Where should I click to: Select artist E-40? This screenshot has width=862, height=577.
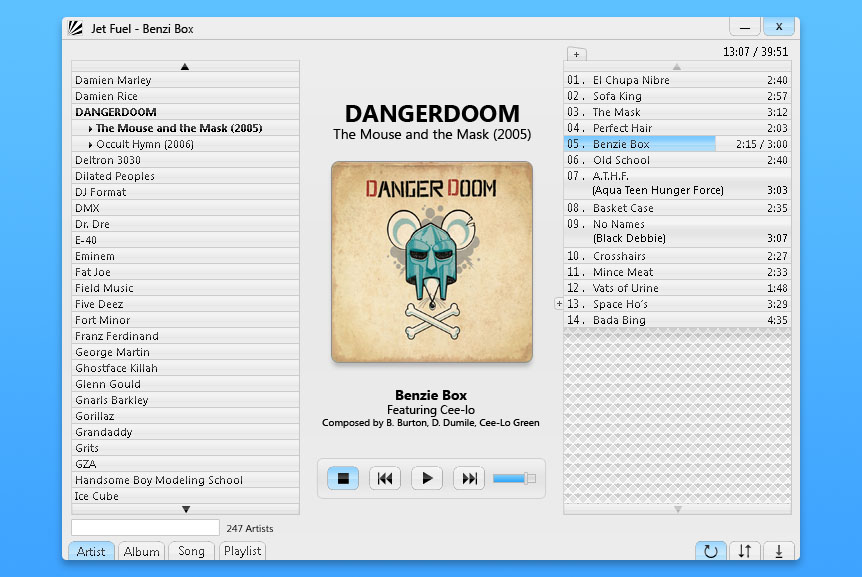(x=185, y=240)
